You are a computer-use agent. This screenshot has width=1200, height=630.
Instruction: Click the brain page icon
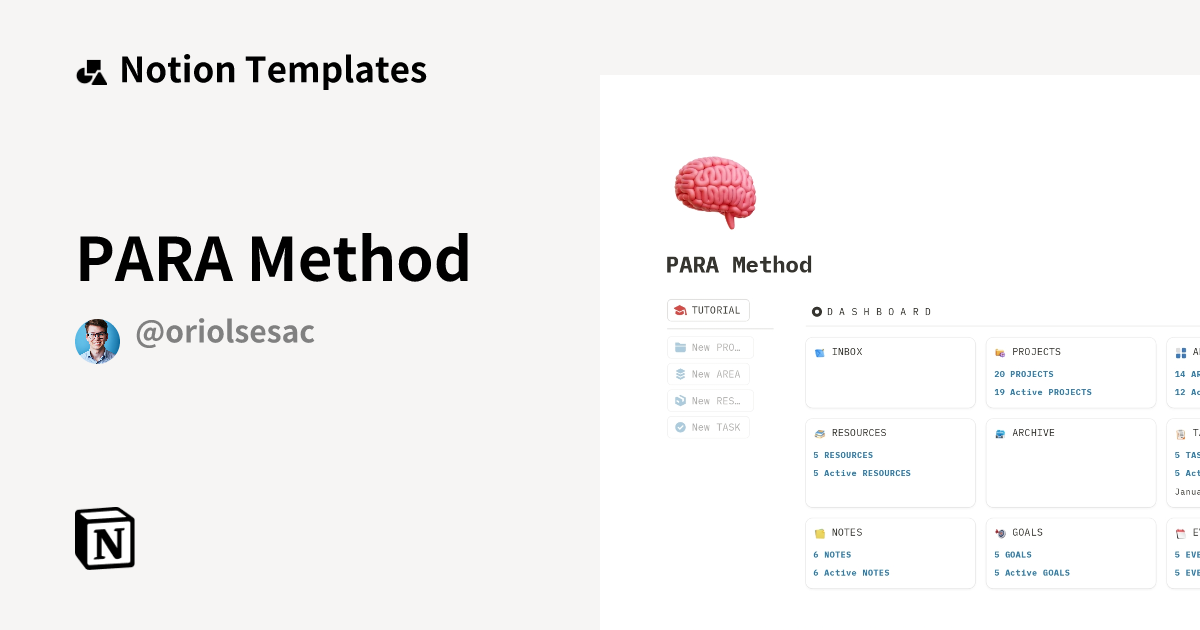tap(715, 191)
